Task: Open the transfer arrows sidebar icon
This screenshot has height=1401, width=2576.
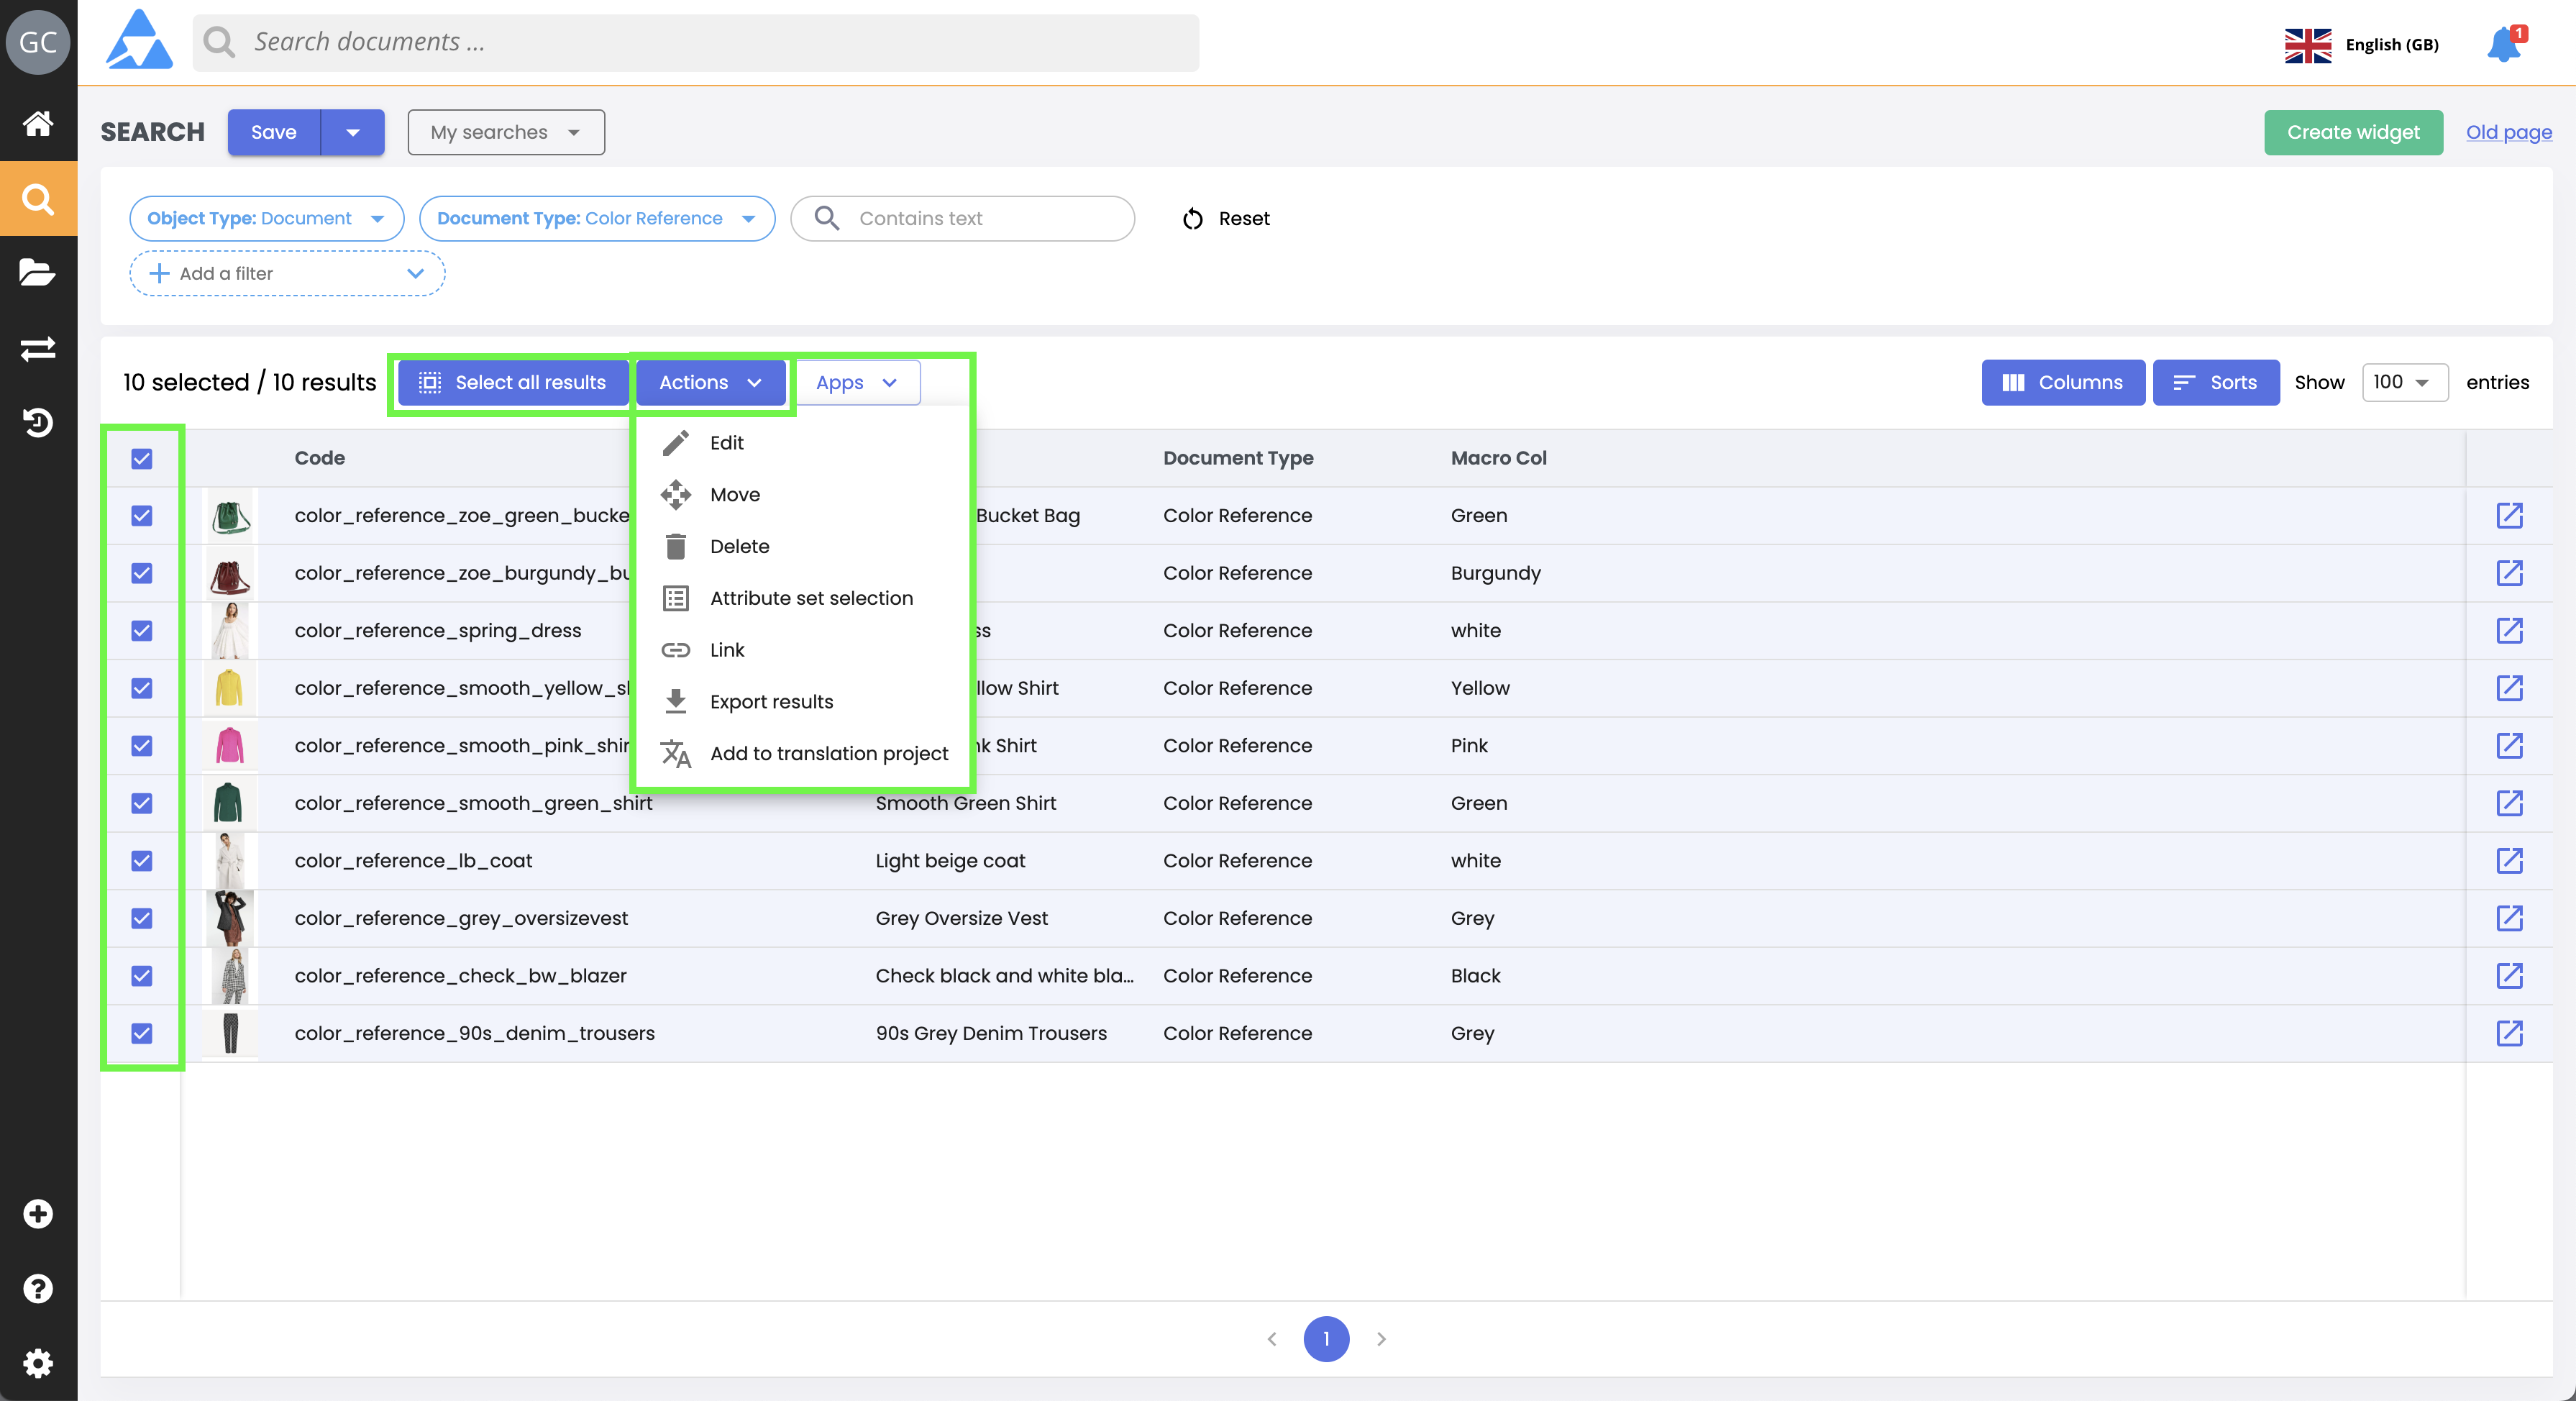Action: [x=38, y=348]
